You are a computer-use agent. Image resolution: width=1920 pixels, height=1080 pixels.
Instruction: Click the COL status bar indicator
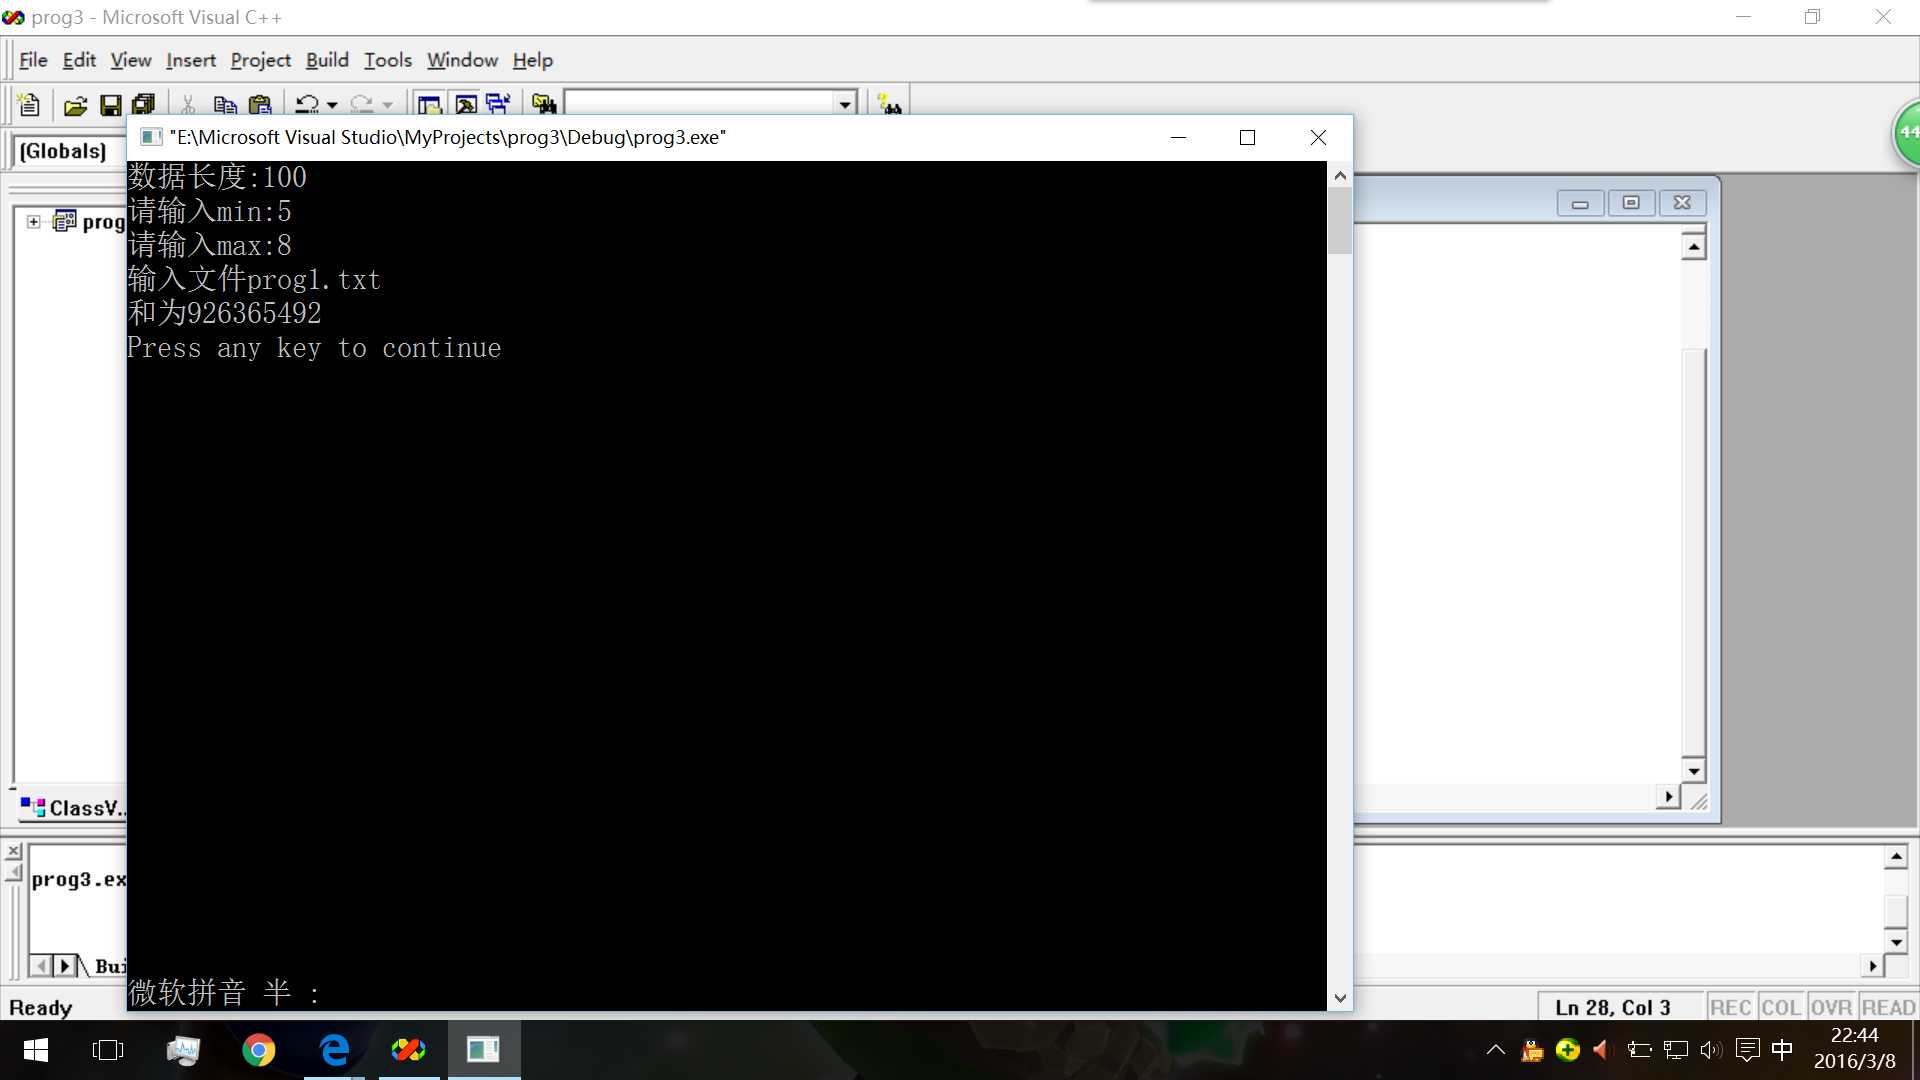(x=1781, y=1007)
